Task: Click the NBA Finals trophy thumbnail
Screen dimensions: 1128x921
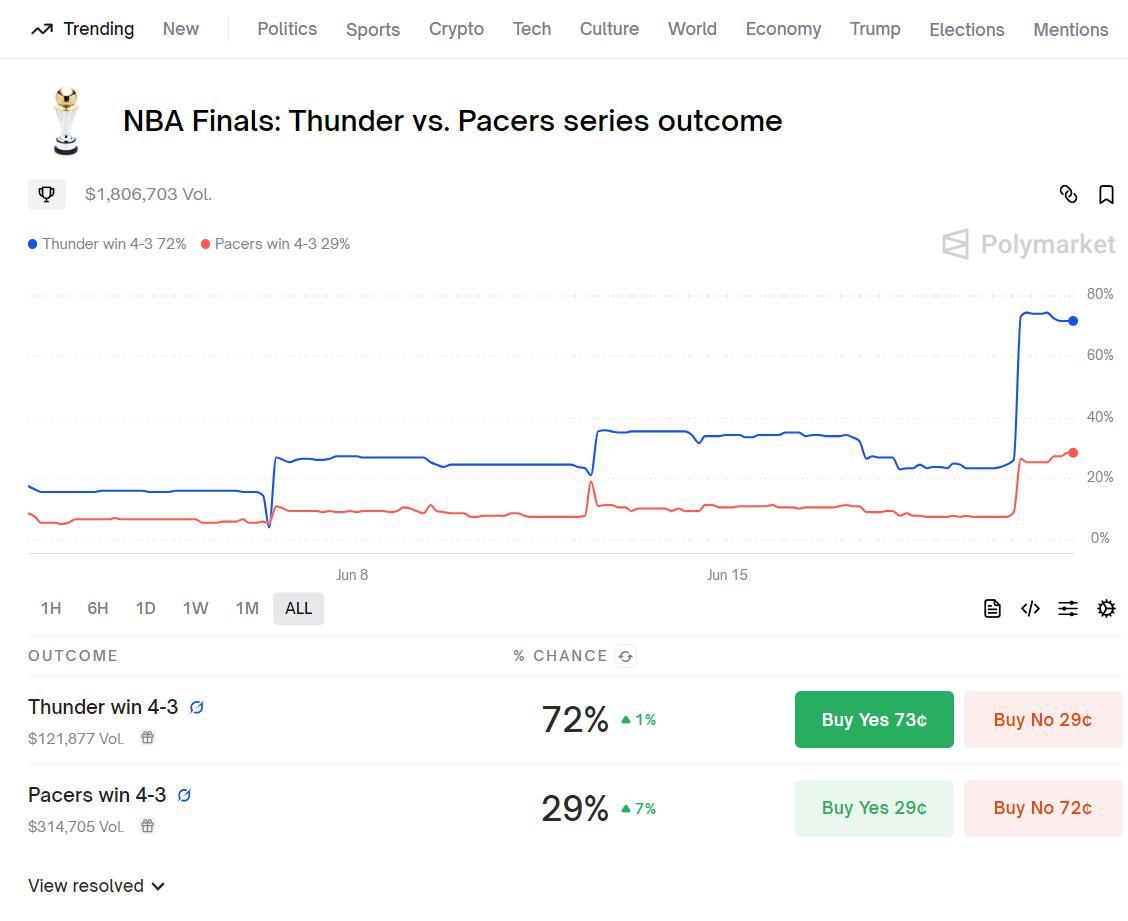Action: [66, 121]
